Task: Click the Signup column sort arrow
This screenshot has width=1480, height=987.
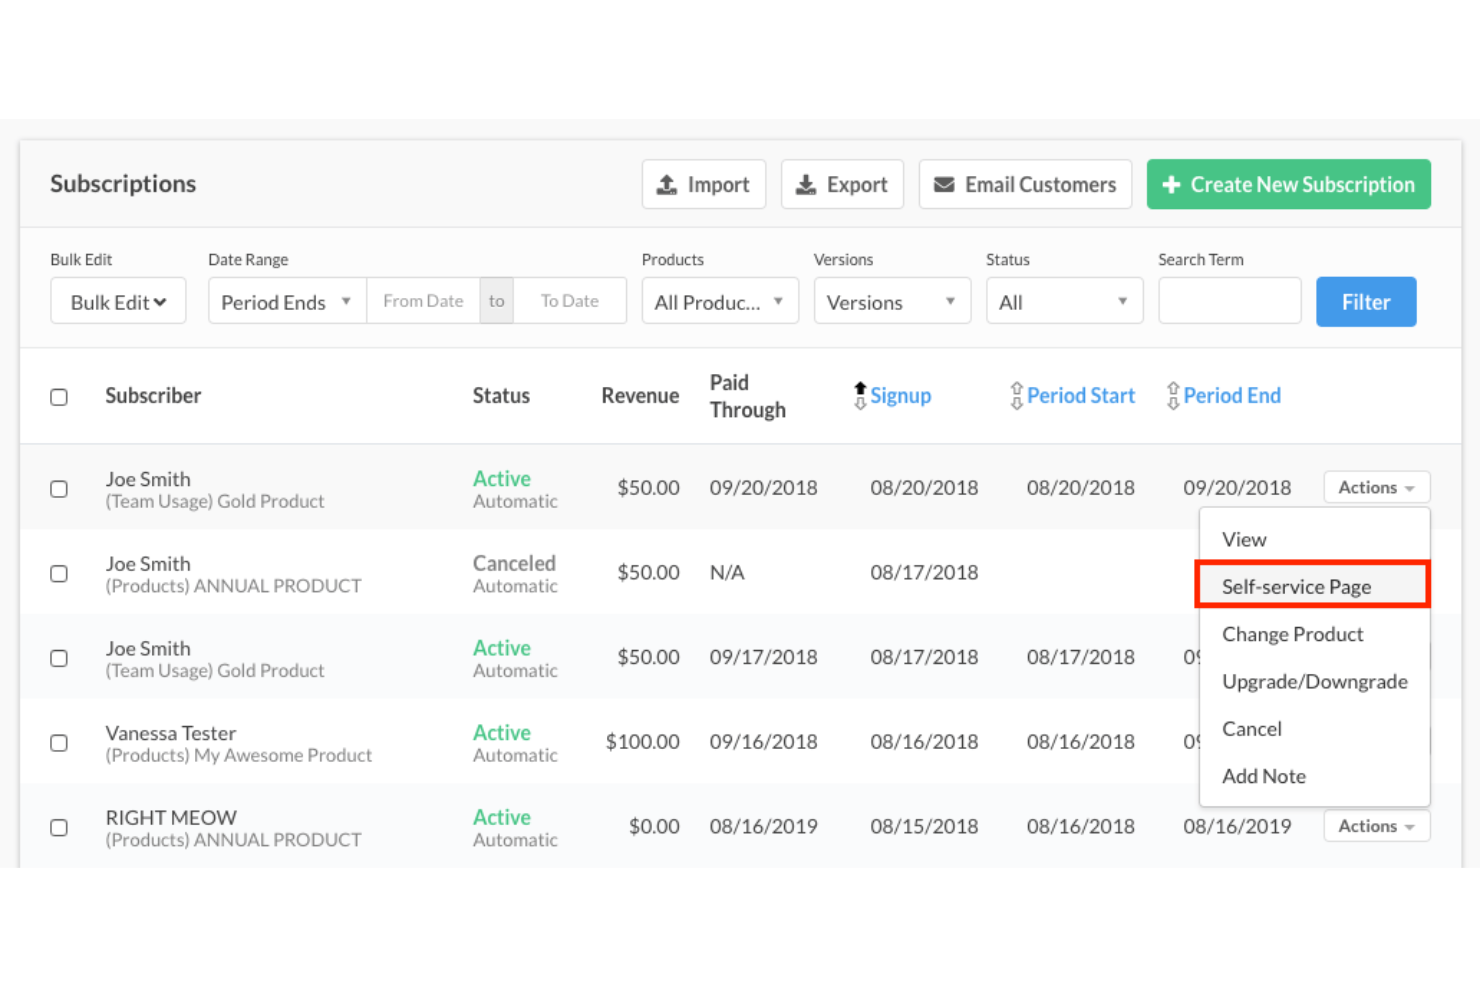Action: pyautogui.click(x=859, y=394)
